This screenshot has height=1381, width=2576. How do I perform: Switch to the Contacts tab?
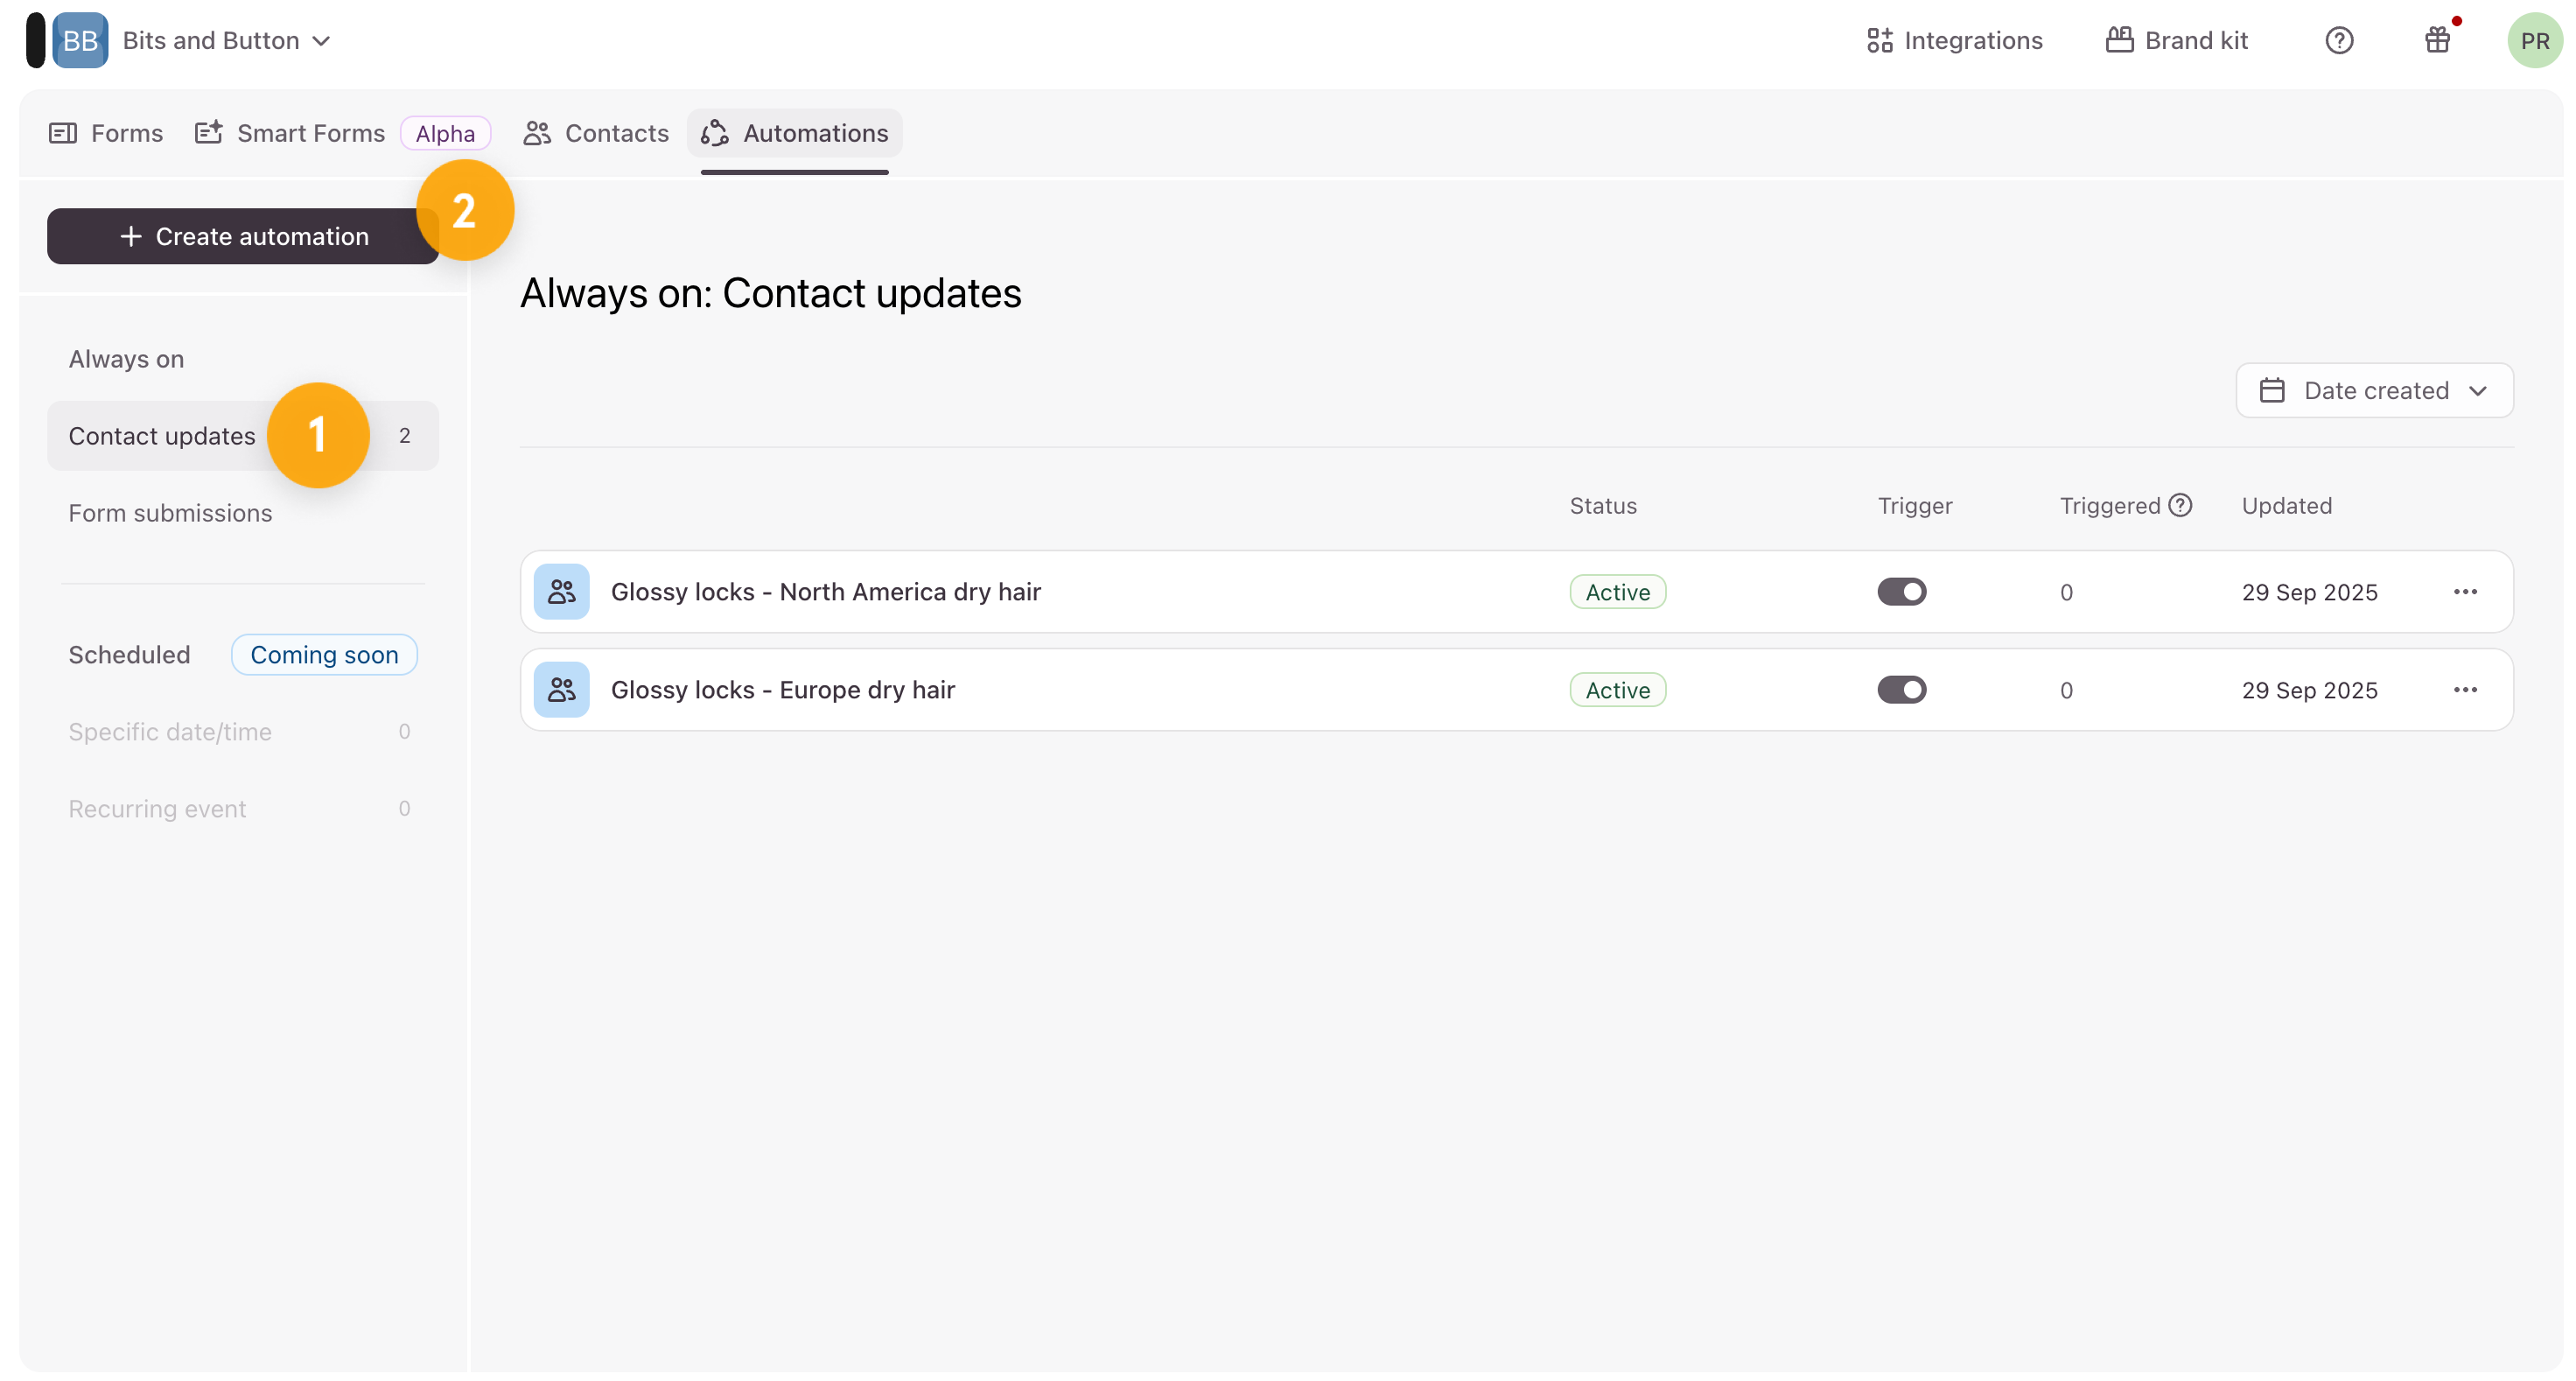pos(596,133)
